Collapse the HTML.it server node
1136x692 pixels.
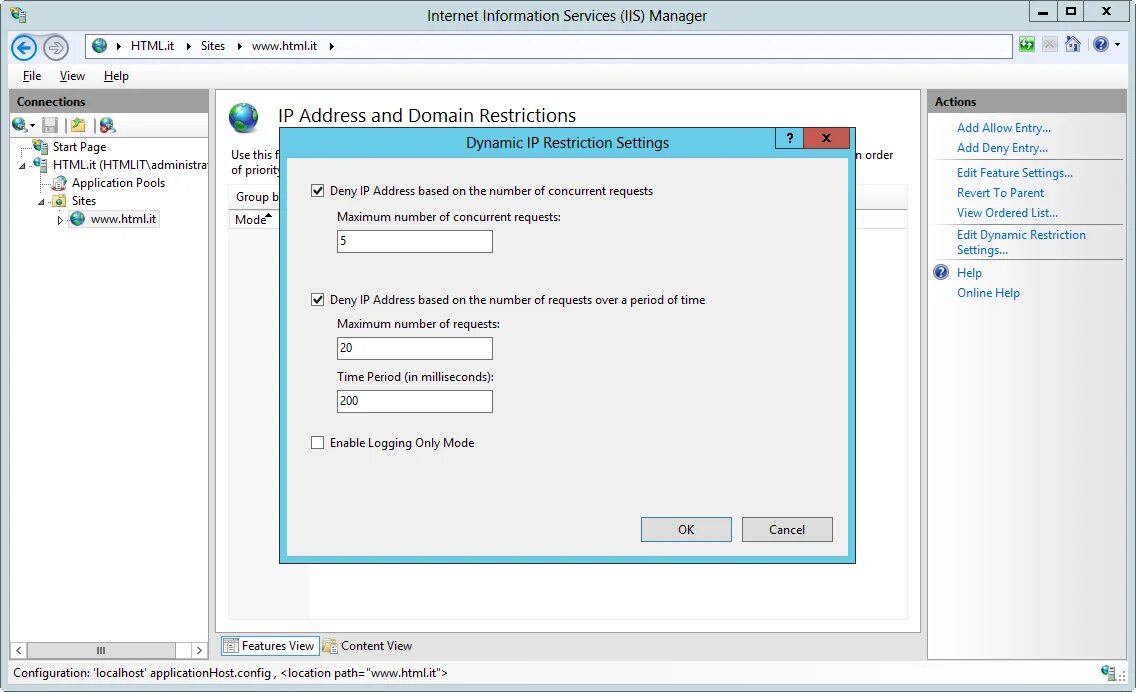[22, 166]
